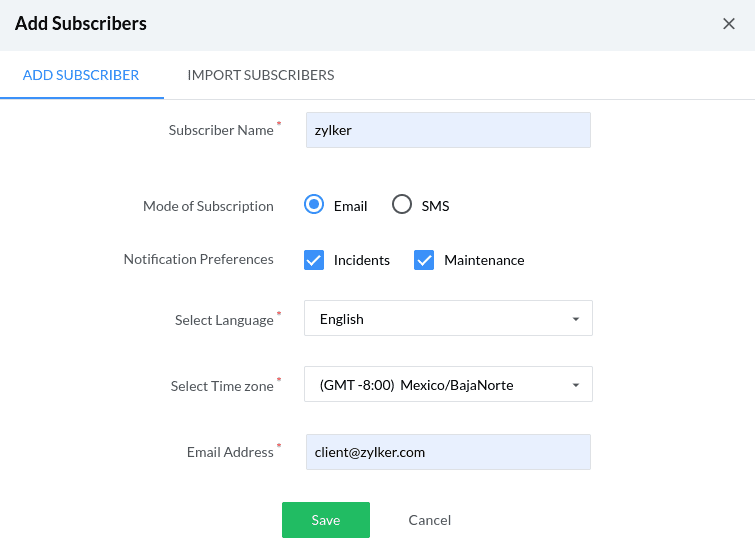Click the Add Subscribers dialog title
This screenshot has width=755, height=551.
(81, 24)
